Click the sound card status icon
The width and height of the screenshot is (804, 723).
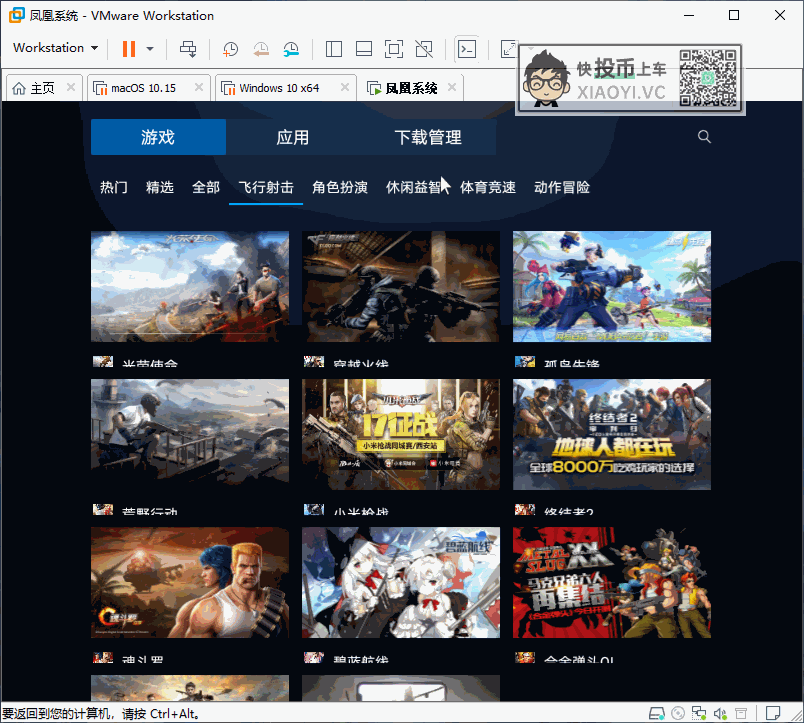(x=720, y=713)
